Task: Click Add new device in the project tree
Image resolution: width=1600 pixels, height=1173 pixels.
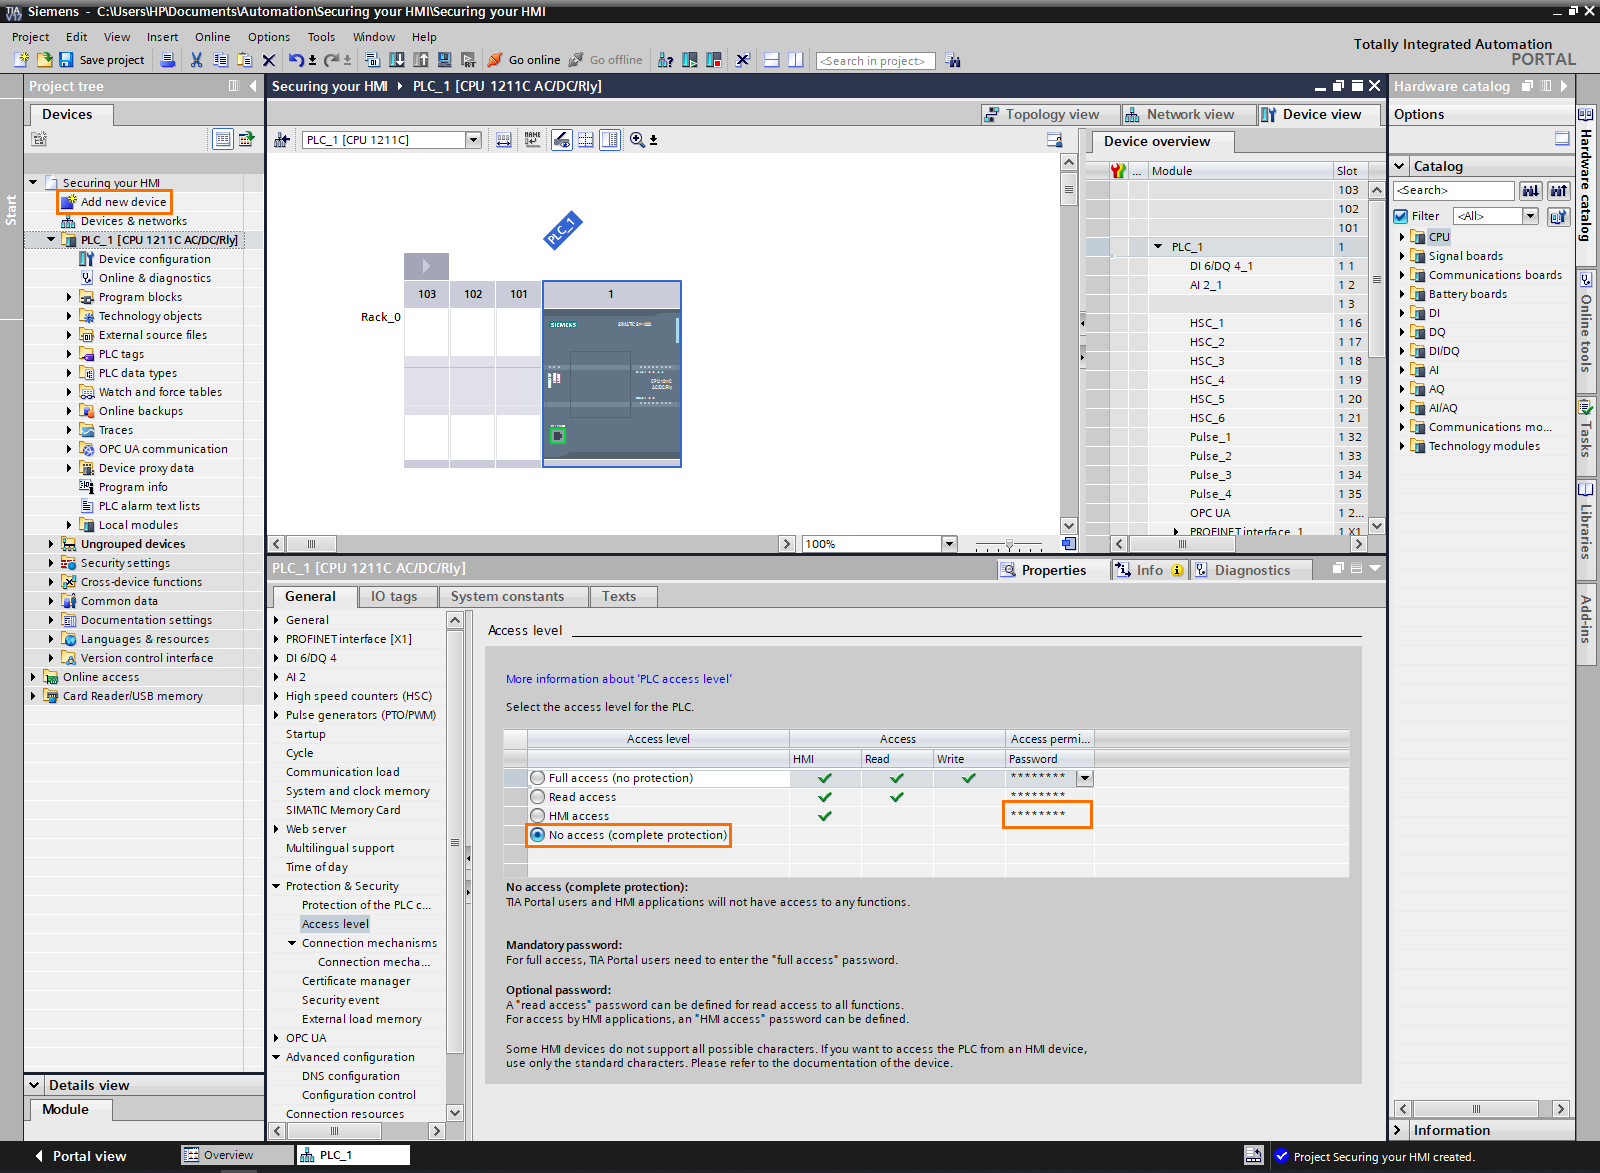Action: click(122, 201)
